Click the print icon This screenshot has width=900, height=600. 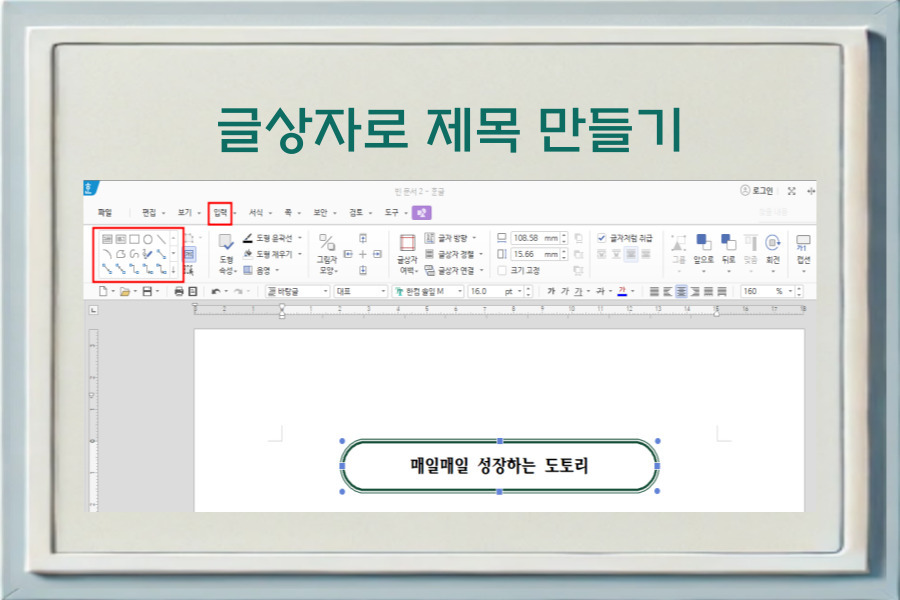[x=179, y=292]
